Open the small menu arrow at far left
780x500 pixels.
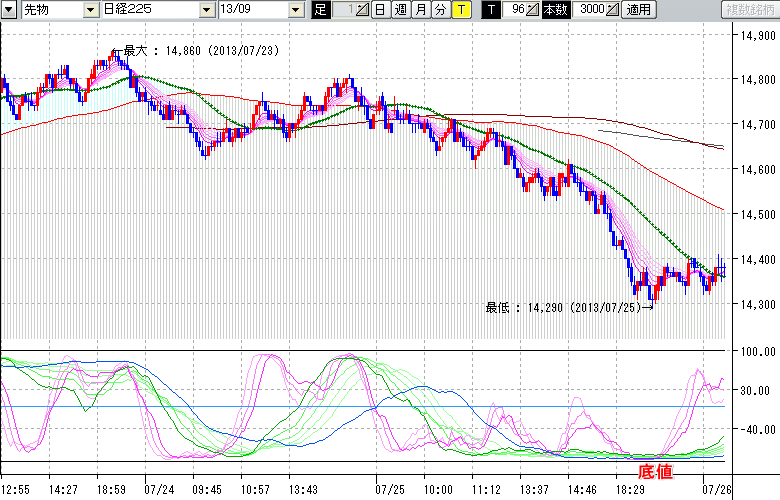click(10, 10)
